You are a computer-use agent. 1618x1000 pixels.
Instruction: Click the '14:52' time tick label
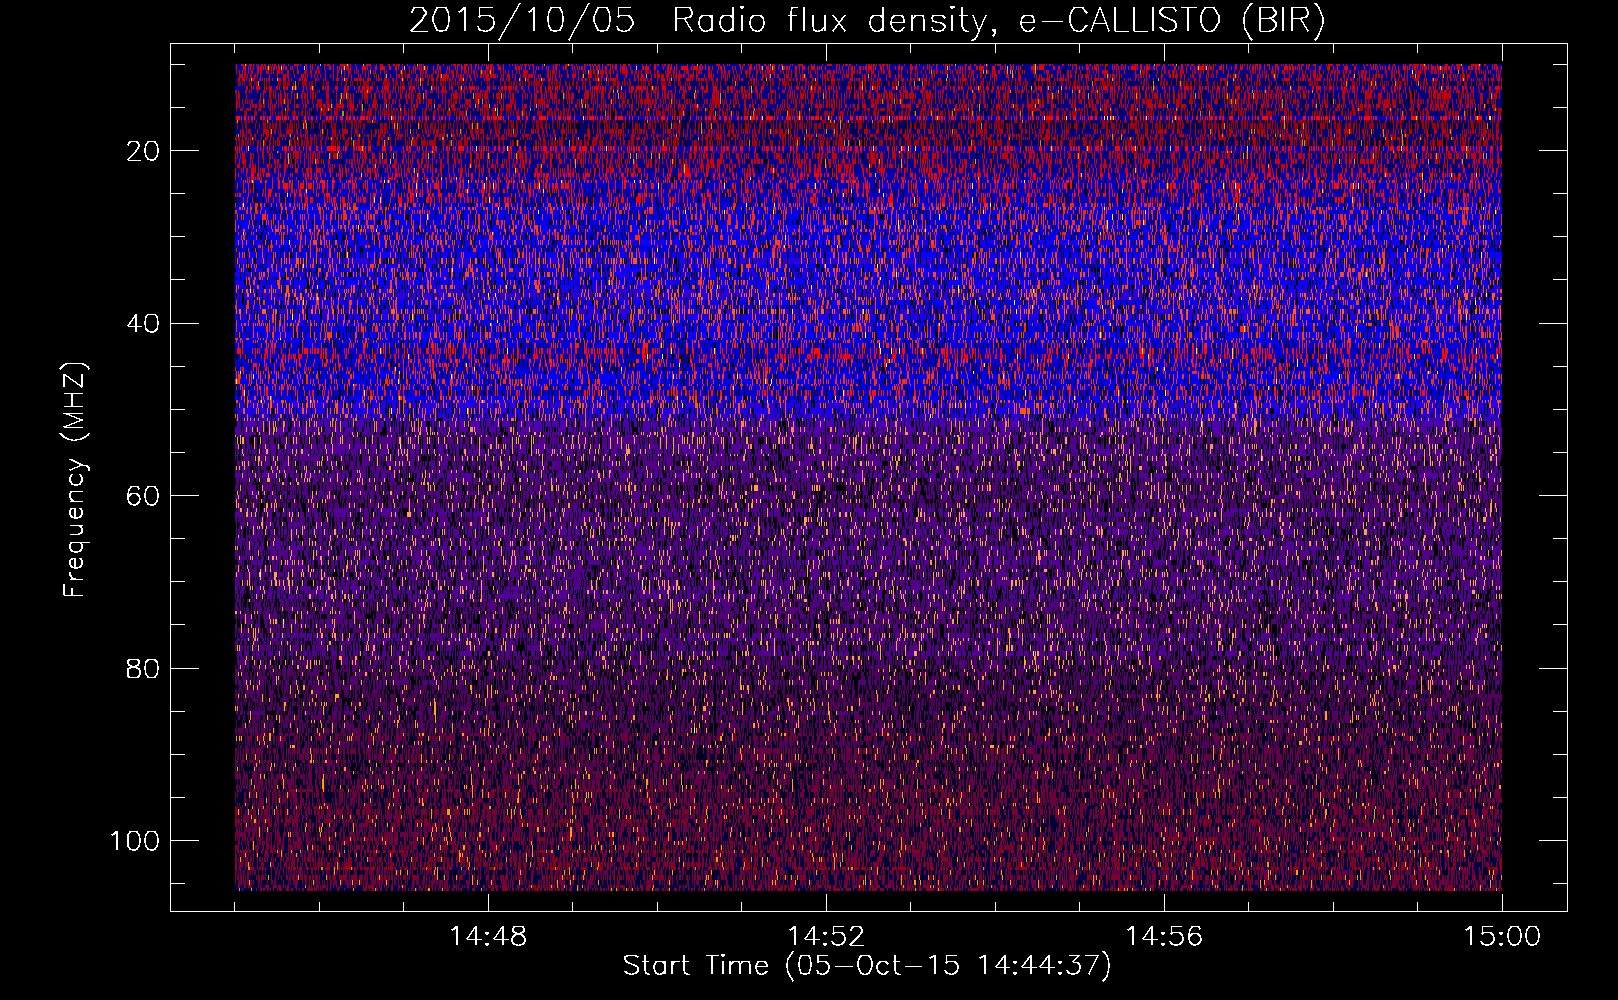(x=826, y=937)
